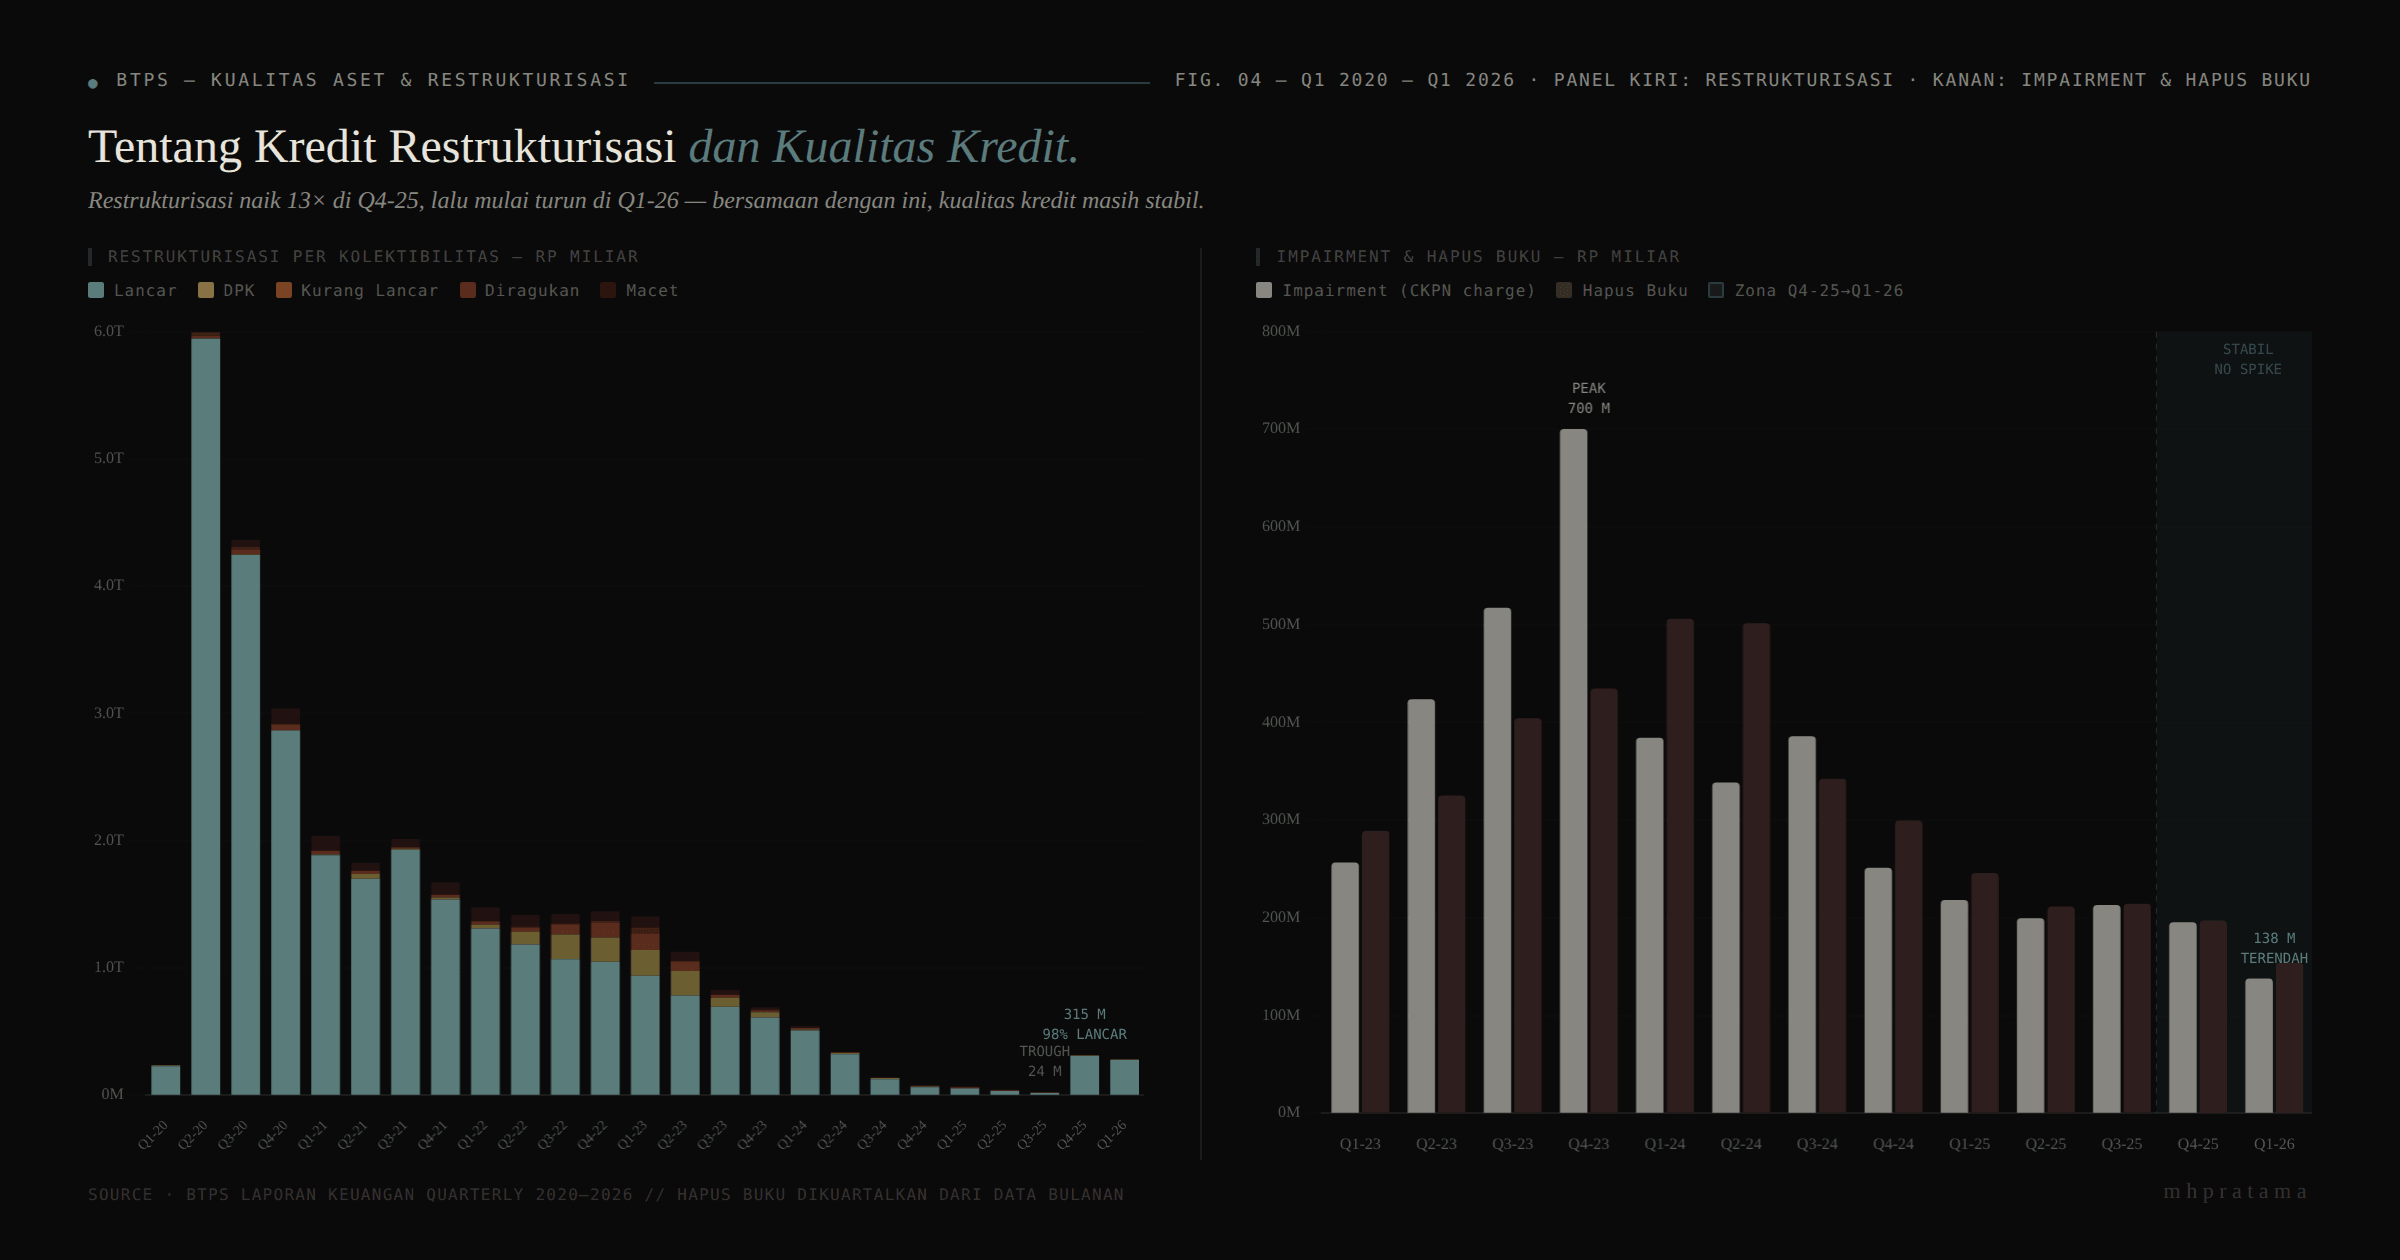This screenshot has width=2400, height=1260.
Task: Click the 6.0T y-axis label
Action: click(x=109, y=331)
